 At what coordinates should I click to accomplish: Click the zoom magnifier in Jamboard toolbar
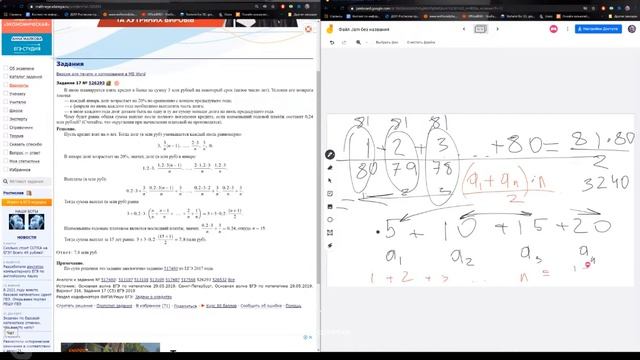[358, 42]
